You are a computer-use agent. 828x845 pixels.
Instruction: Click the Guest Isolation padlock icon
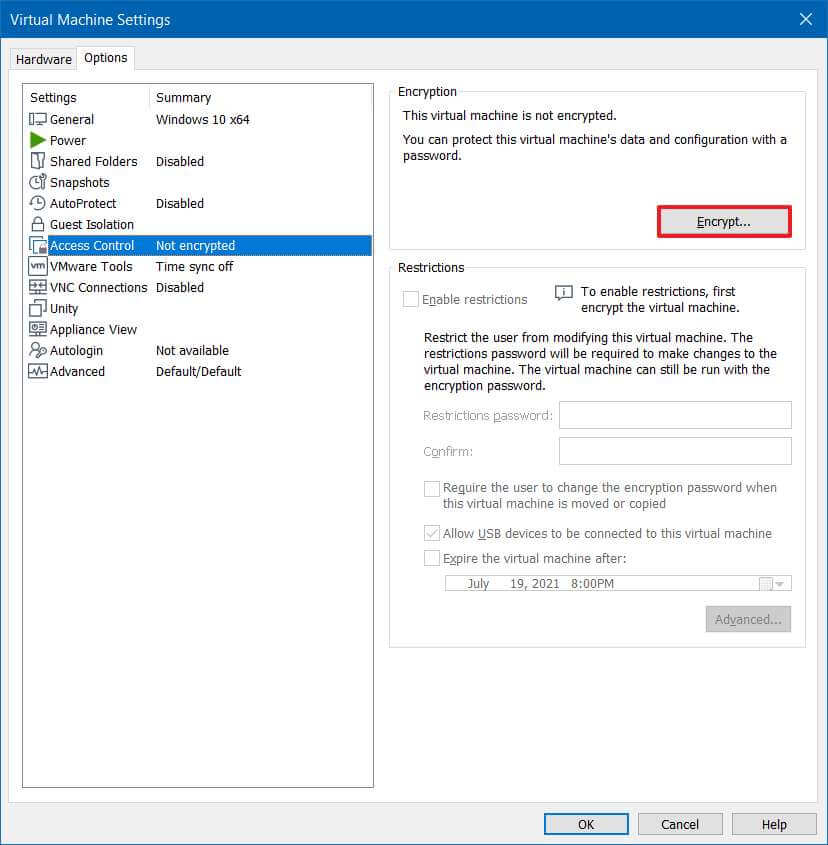click(x=38, y=224)
